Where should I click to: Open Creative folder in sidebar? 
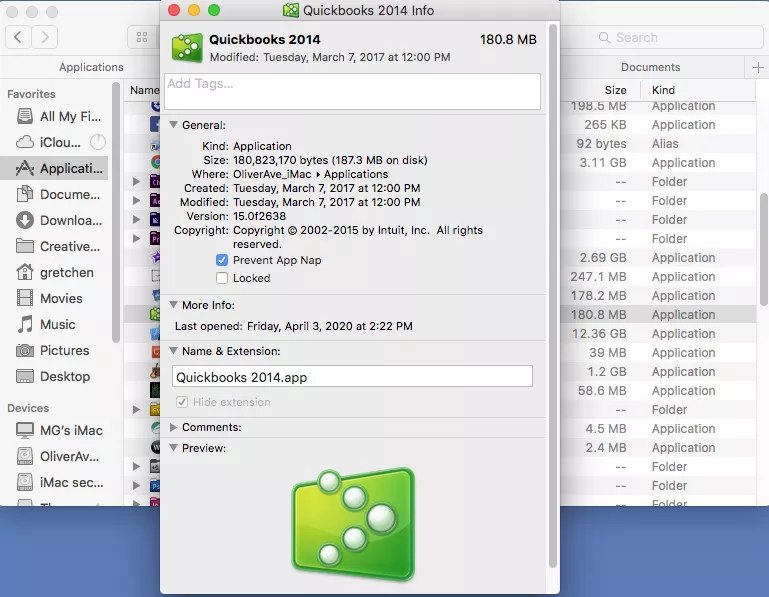pos(58,246)
